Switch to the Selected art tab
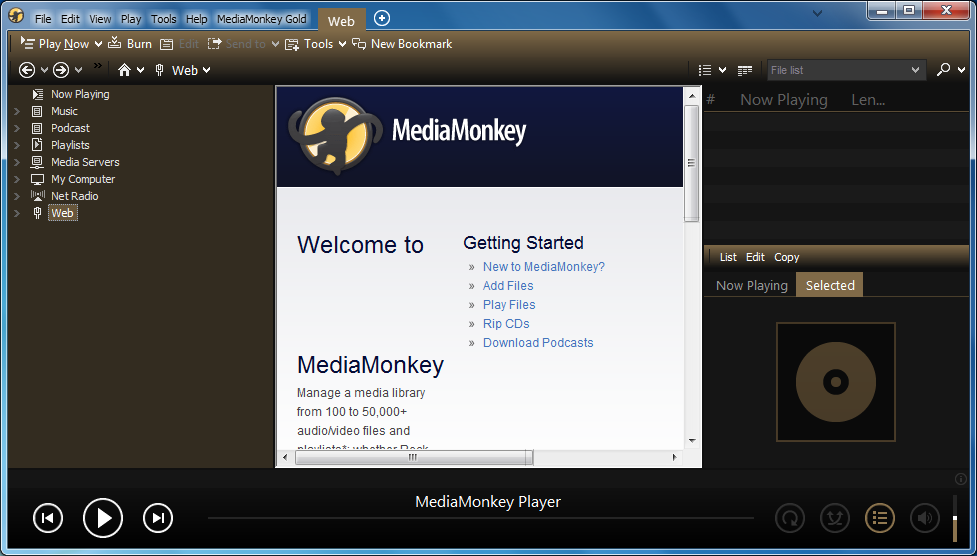This screenshot has width=977, height=556. coord(830,285)
